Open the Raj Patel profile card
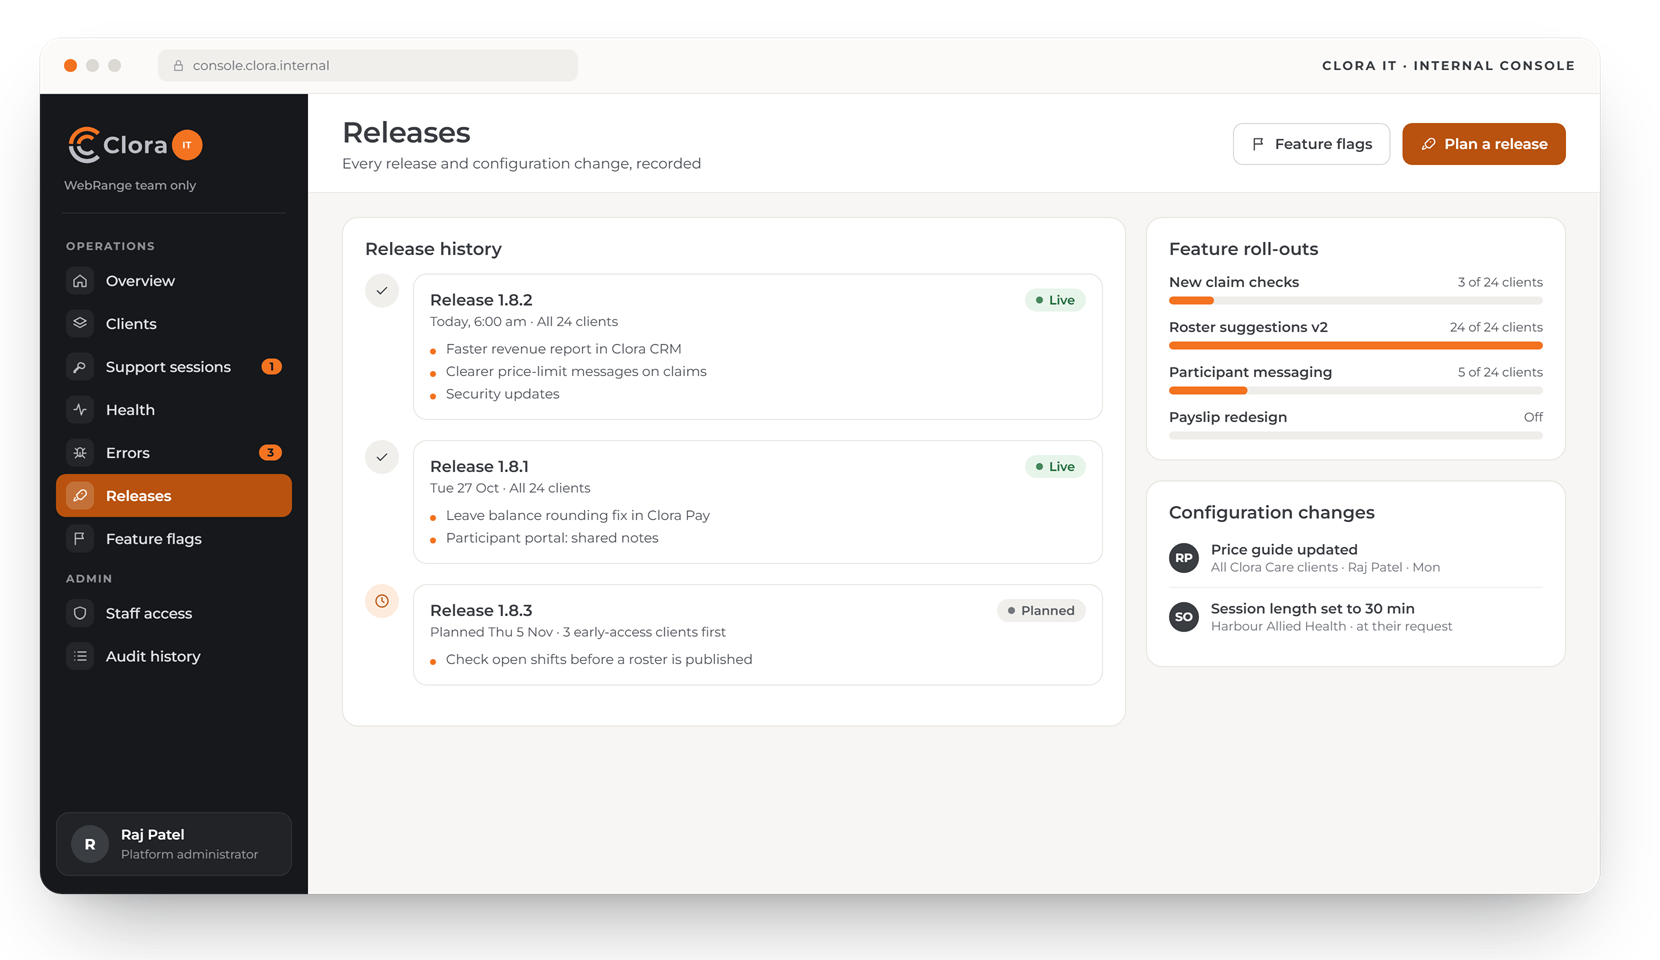The height and width of the screenshot is (960, 1660). [x=174, y=844]
